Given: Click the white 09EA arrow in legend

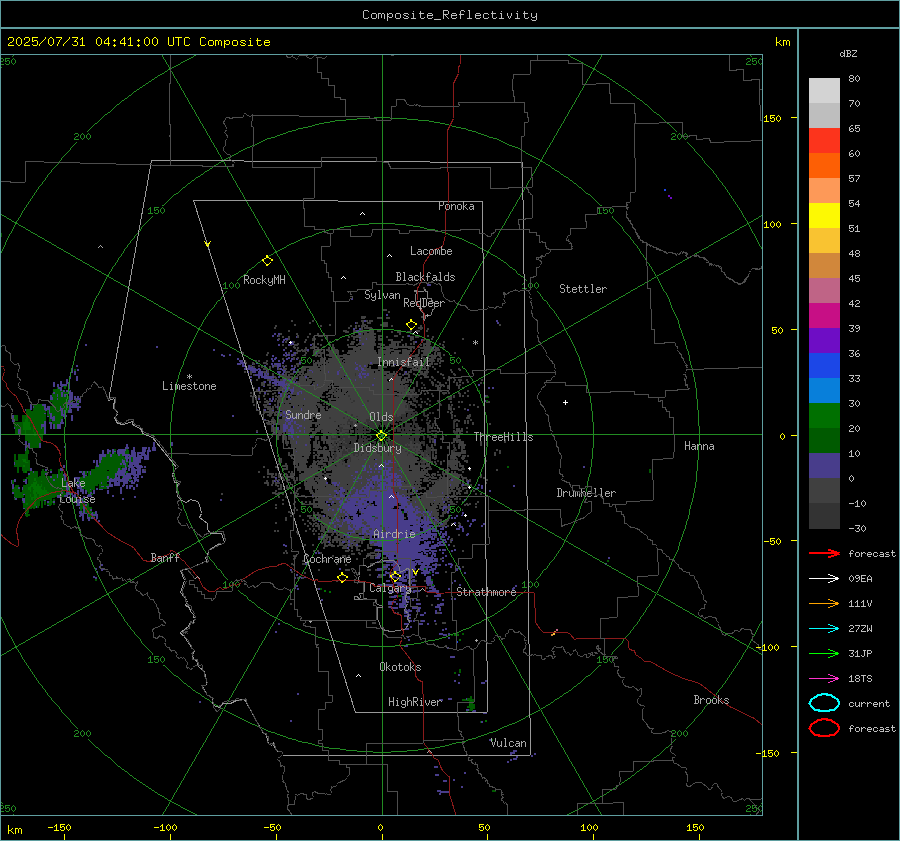Looking at the screenshot, I should tap(824, 578).
